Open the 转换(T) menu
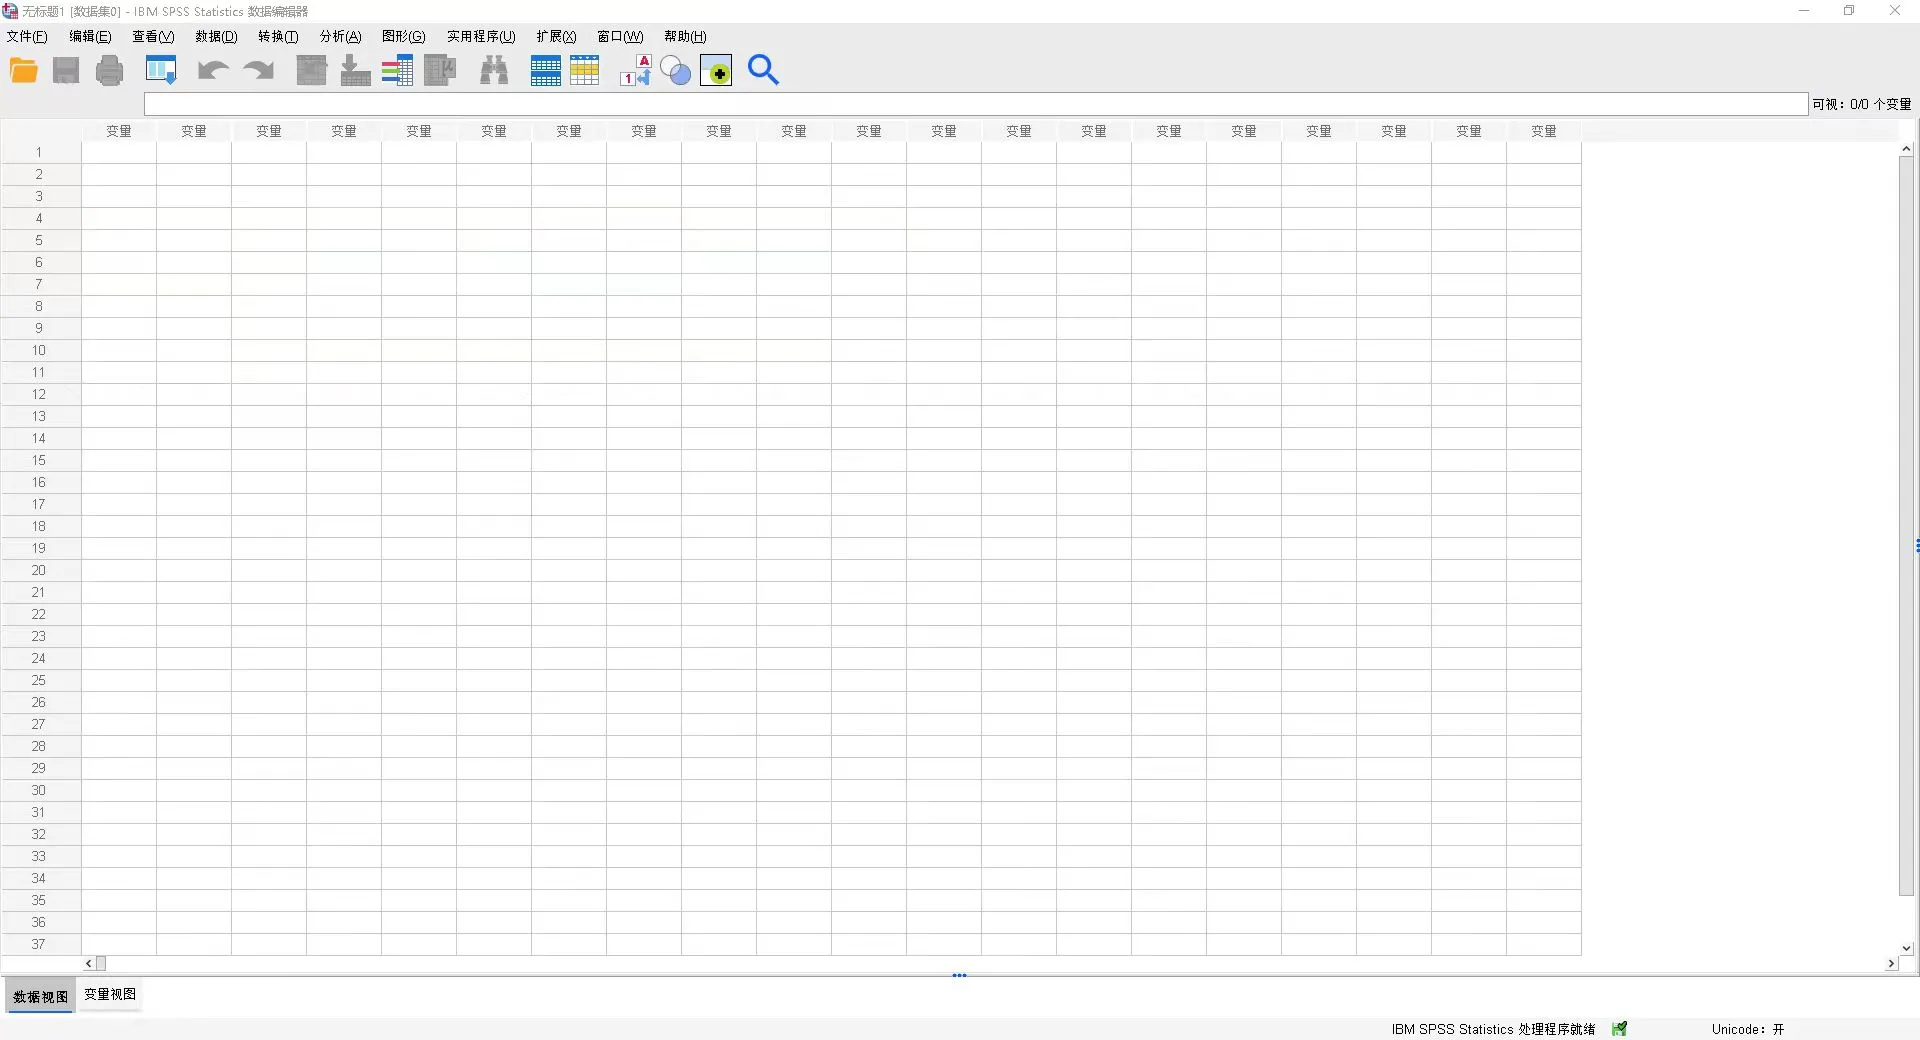Image resolution: width=1920 pixels, height=1040 pixels. coord(278,36)
